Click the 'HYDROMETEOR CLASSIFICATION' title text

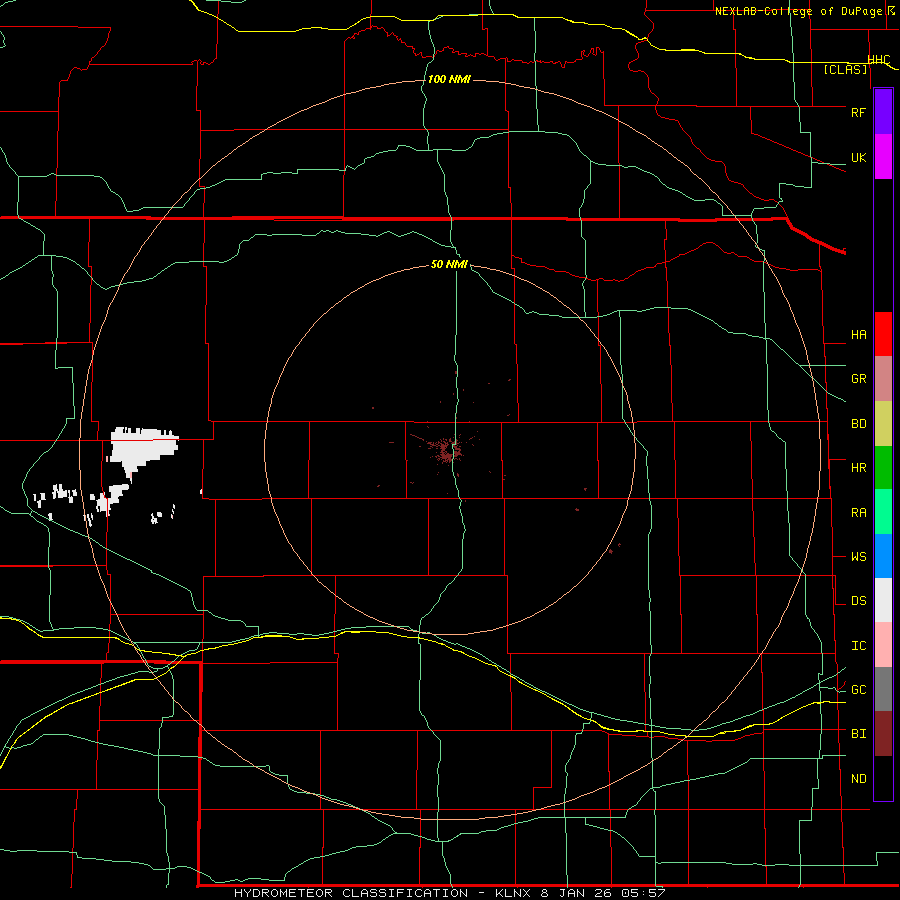[x=351, y=893]
